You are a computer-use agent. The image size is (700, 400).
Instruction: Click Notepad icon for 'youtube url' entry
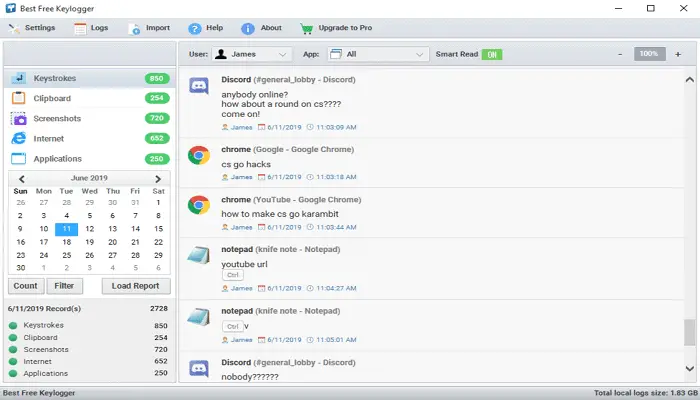[199, 255]
